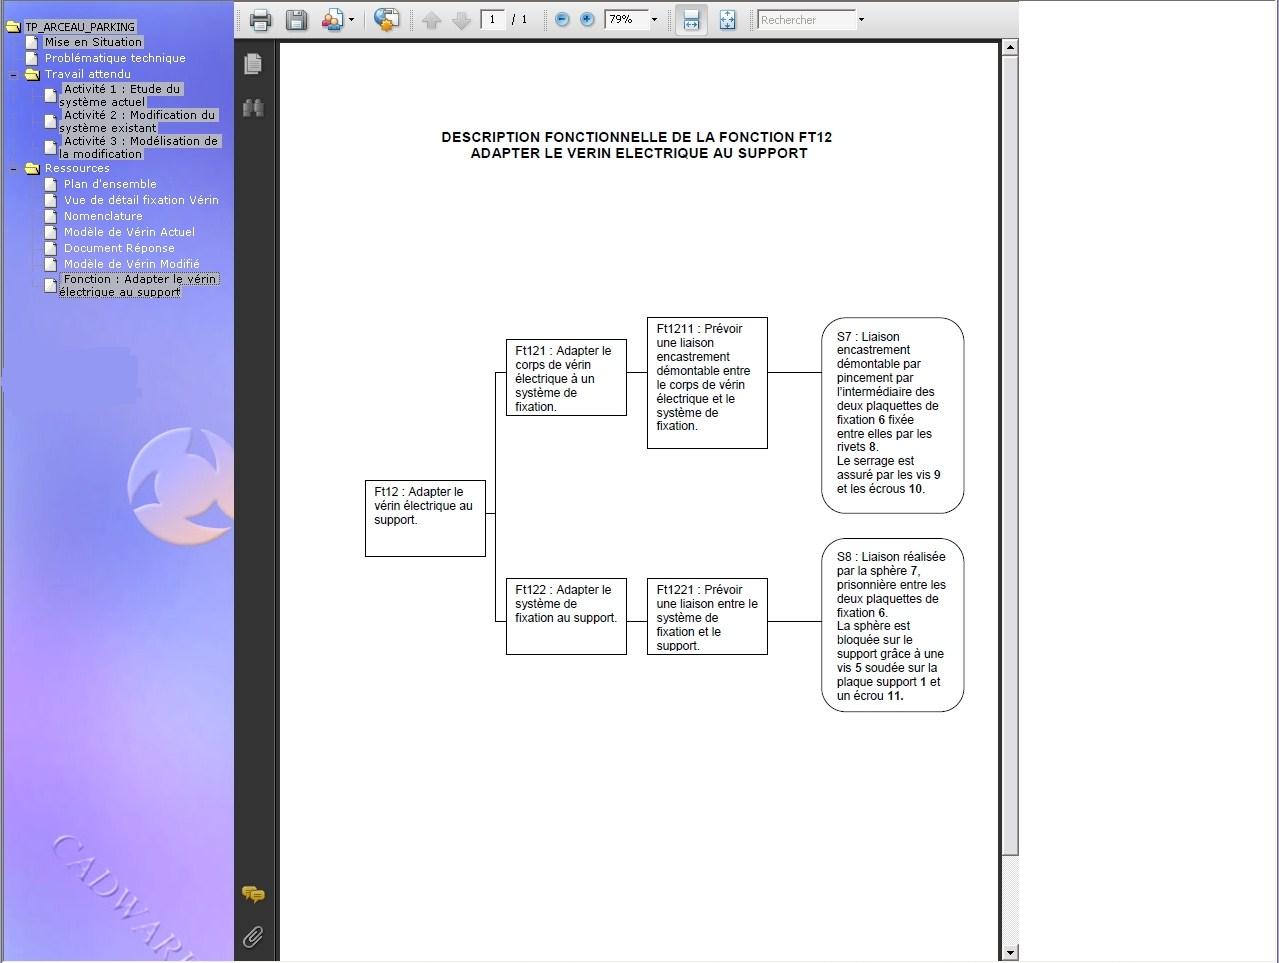Open the comments panel icon

(x=253, y=894)
